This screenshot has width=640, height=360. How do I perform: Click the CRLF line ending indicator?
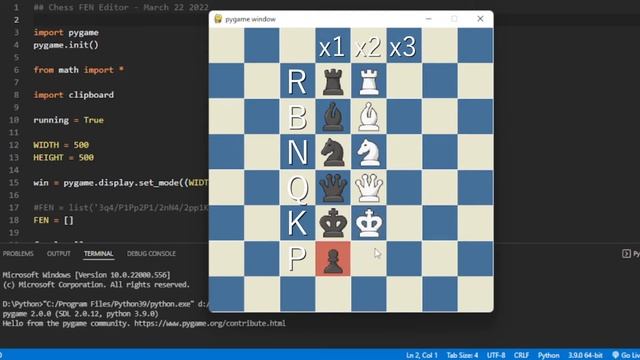(521, 355)
